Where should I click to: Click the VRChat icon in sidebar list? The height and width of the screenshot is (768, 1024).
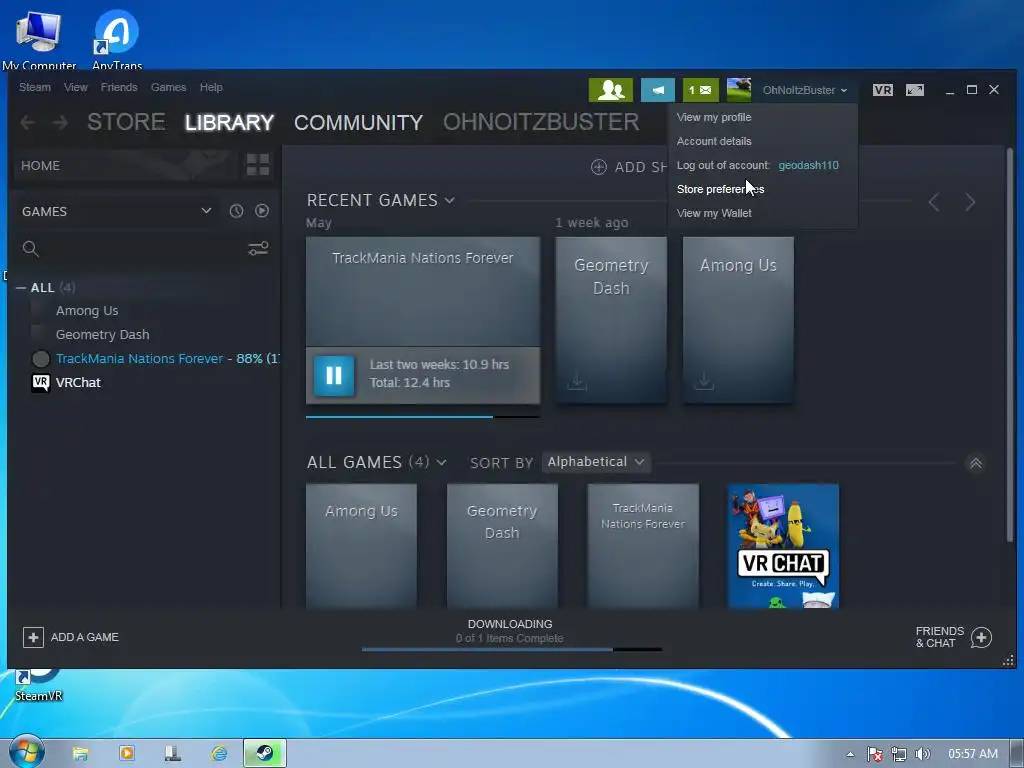(x=40, y=383)
